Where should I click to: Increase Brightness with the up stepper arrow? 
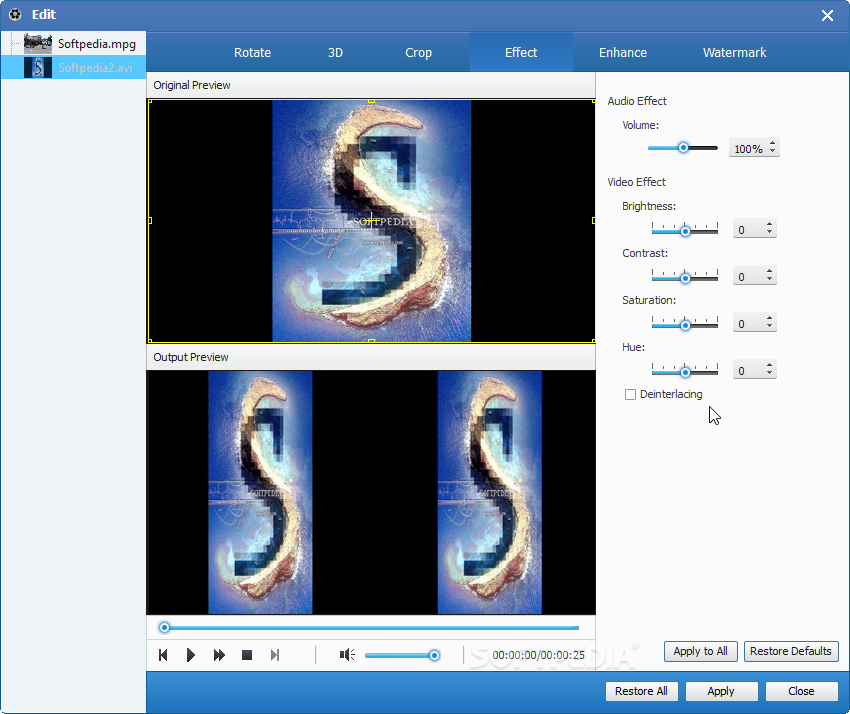769,224
